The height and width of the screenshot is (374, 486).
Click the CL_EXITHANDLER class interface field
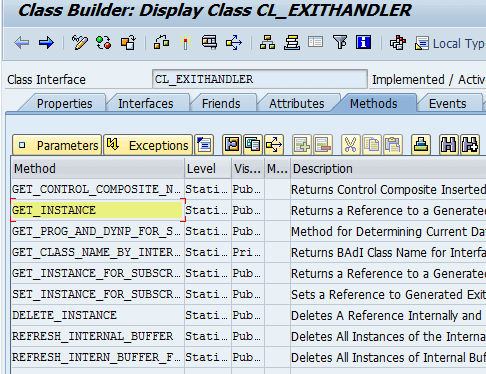coord(260,79)
